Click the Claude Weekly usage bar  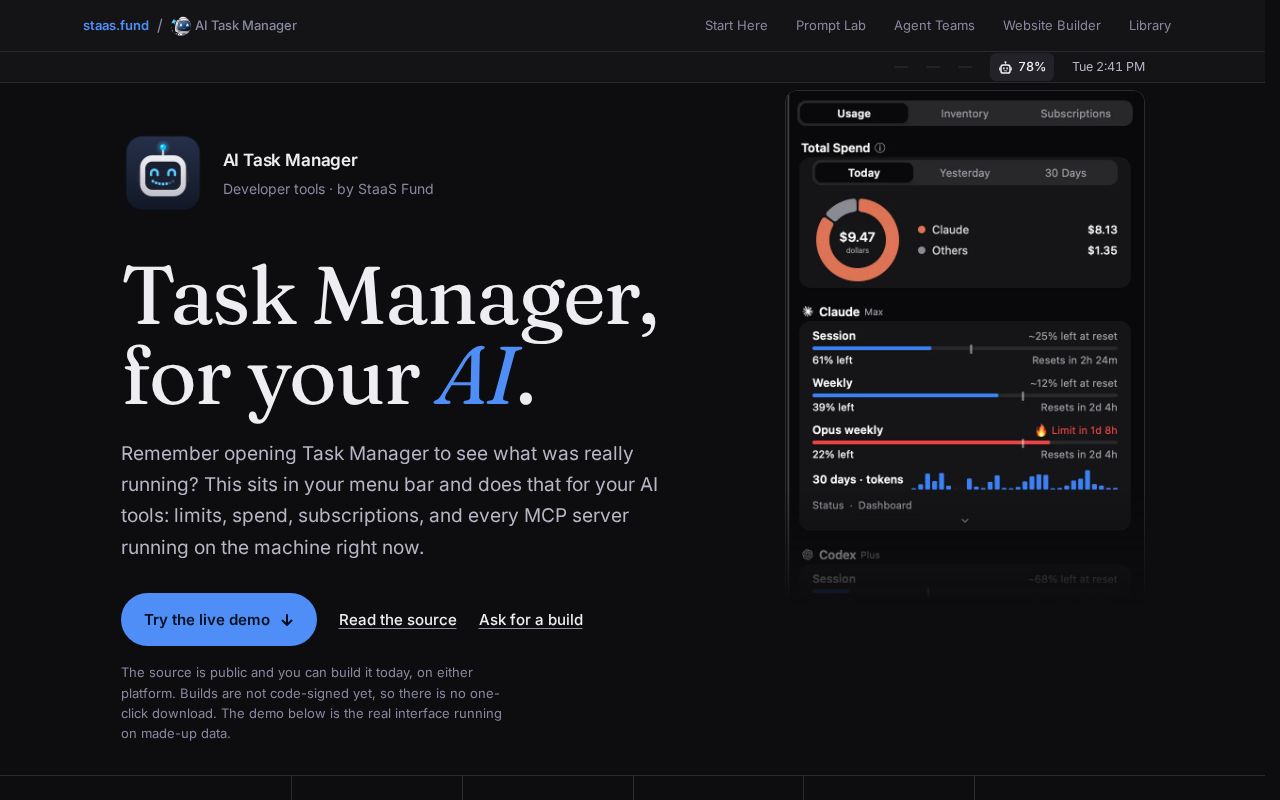[965, 396]
